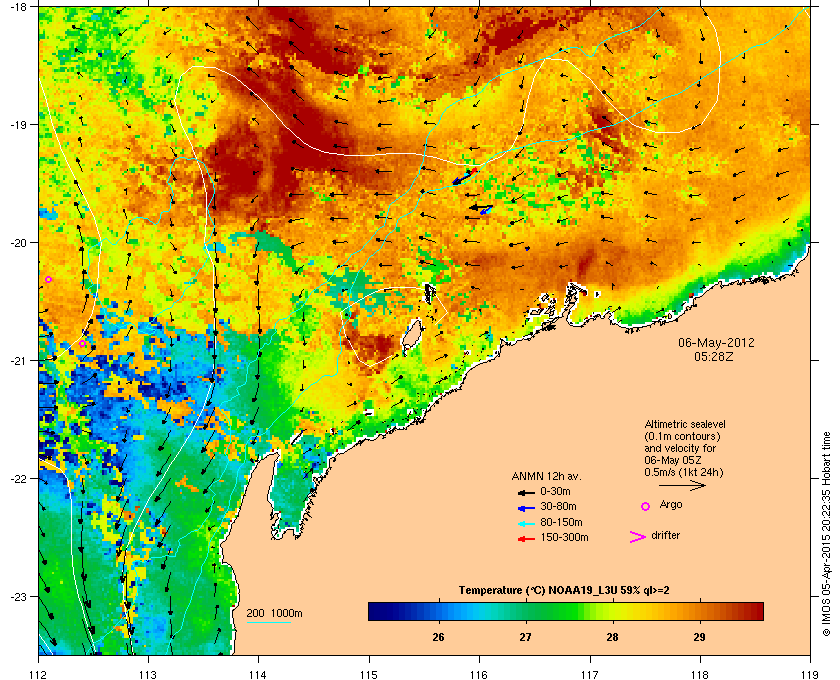Click the Argo float marker near latitude -20.3
840x680 pixels.
click(x=48, y=280)
